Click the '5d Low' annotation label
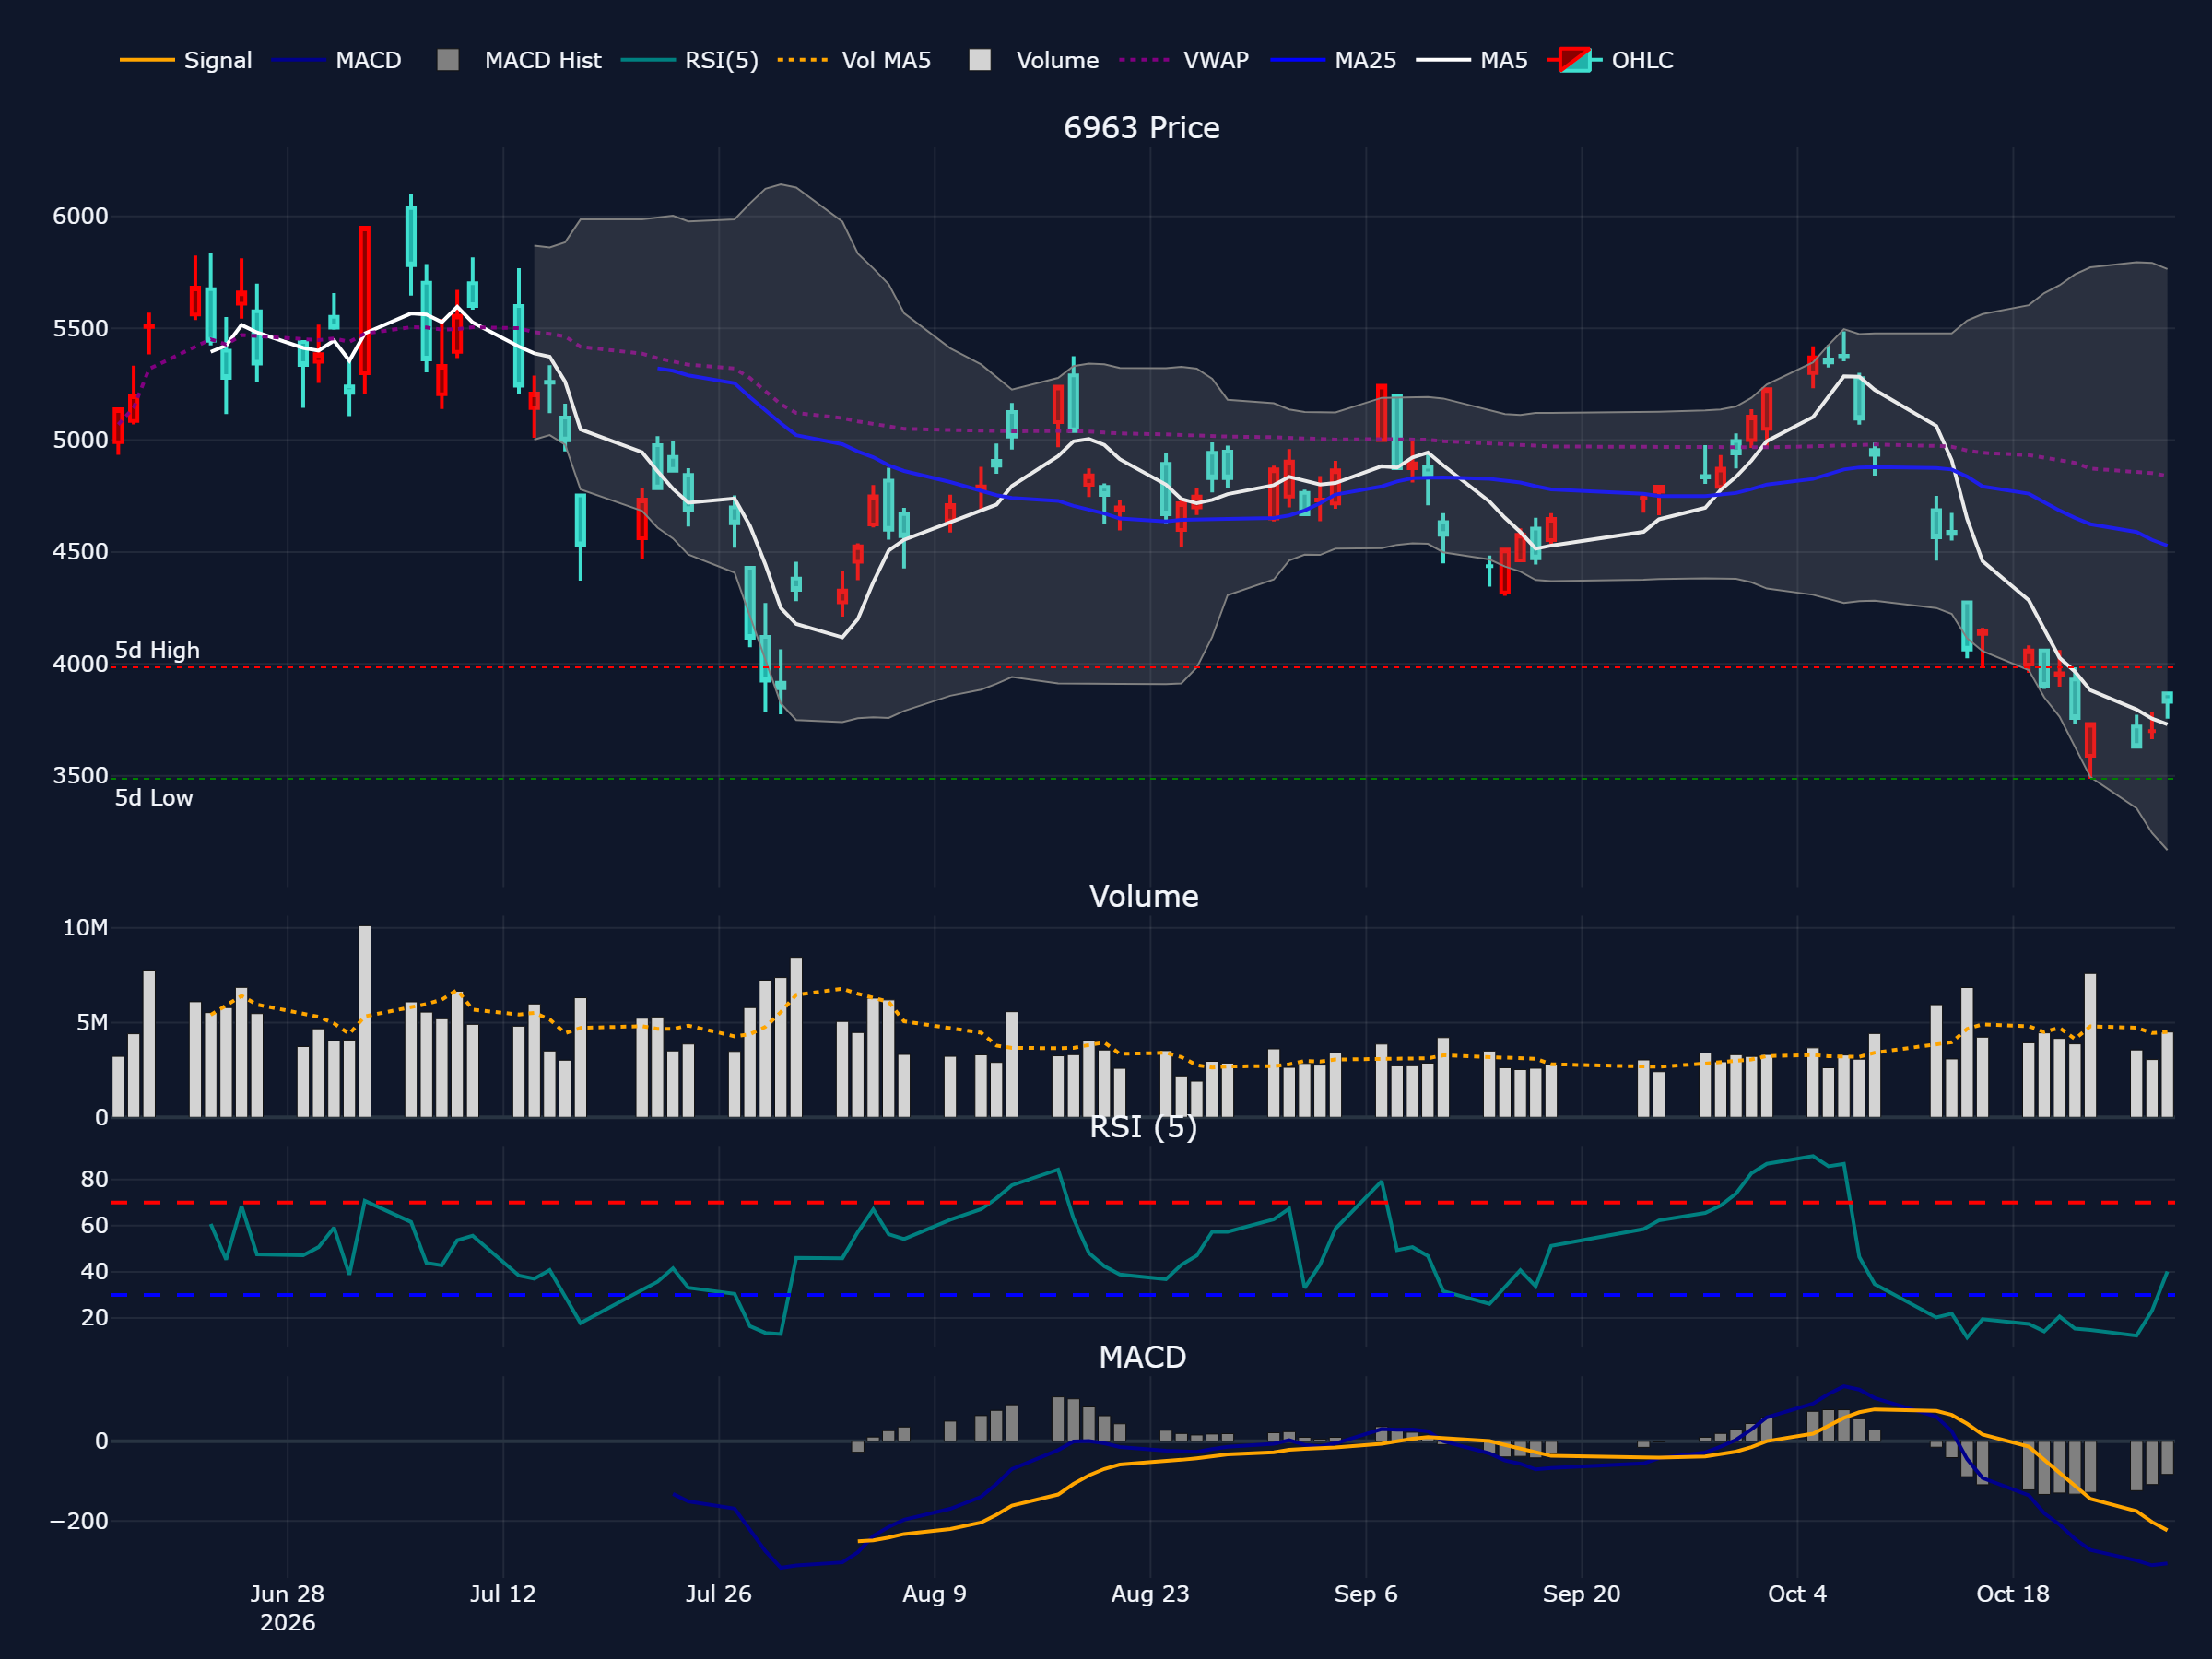Image resolution: width=2212 pixels, height=1659 pixels. pyautogui.click(x=154, y=798)
